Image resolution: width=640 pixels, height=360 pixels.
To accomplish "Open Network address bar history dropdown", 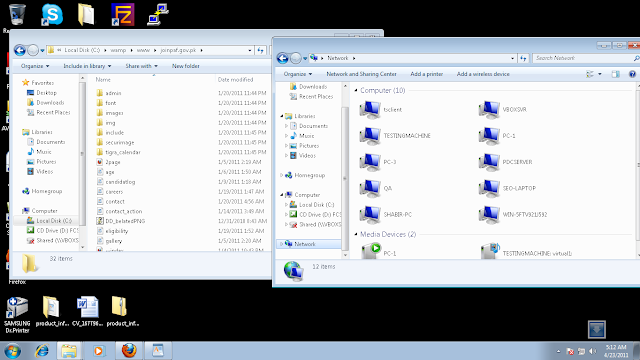I will click(512, 58).
